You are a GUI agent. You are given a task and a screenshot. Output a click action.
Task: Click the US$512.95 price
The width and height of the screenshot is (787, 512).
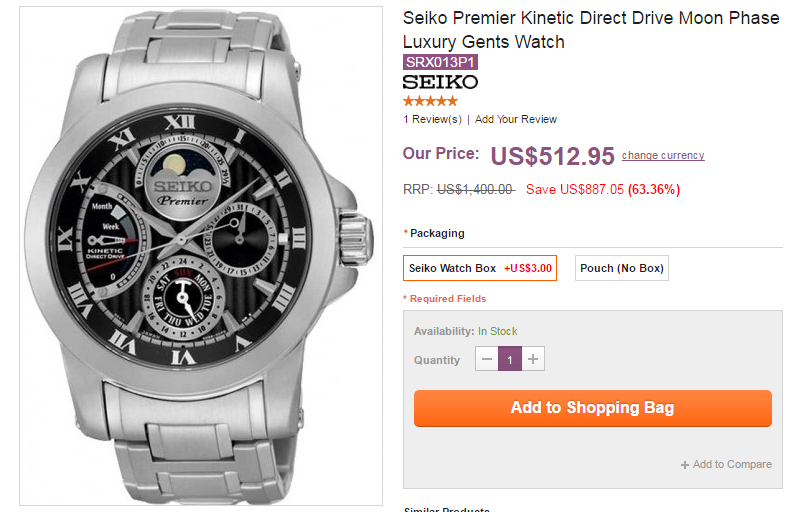552,156
